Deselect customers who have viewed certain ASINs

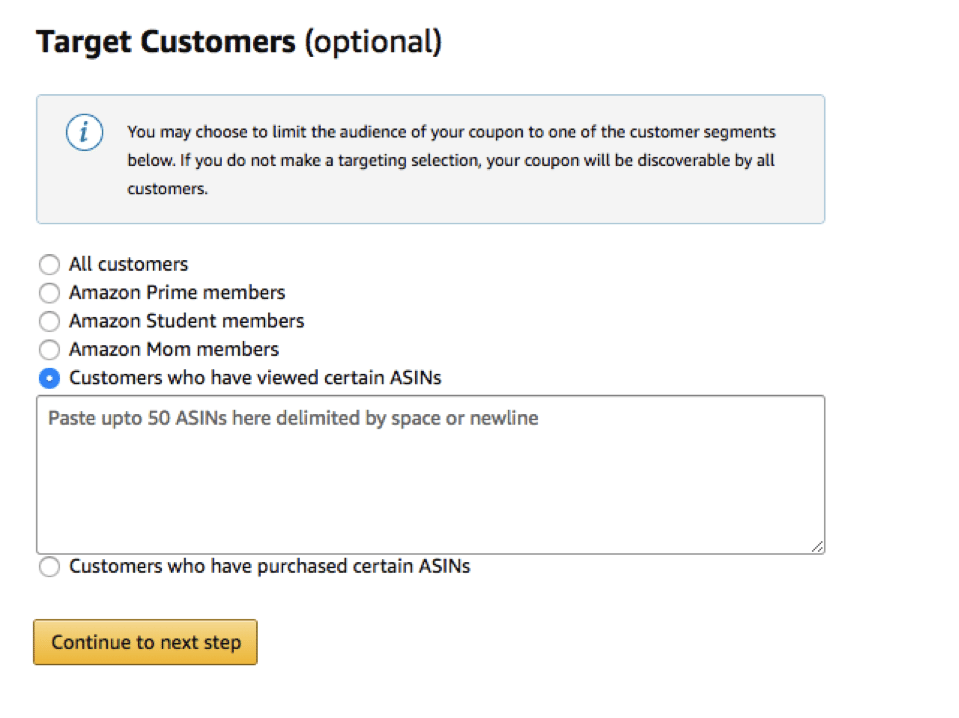(x=49, y=378)
